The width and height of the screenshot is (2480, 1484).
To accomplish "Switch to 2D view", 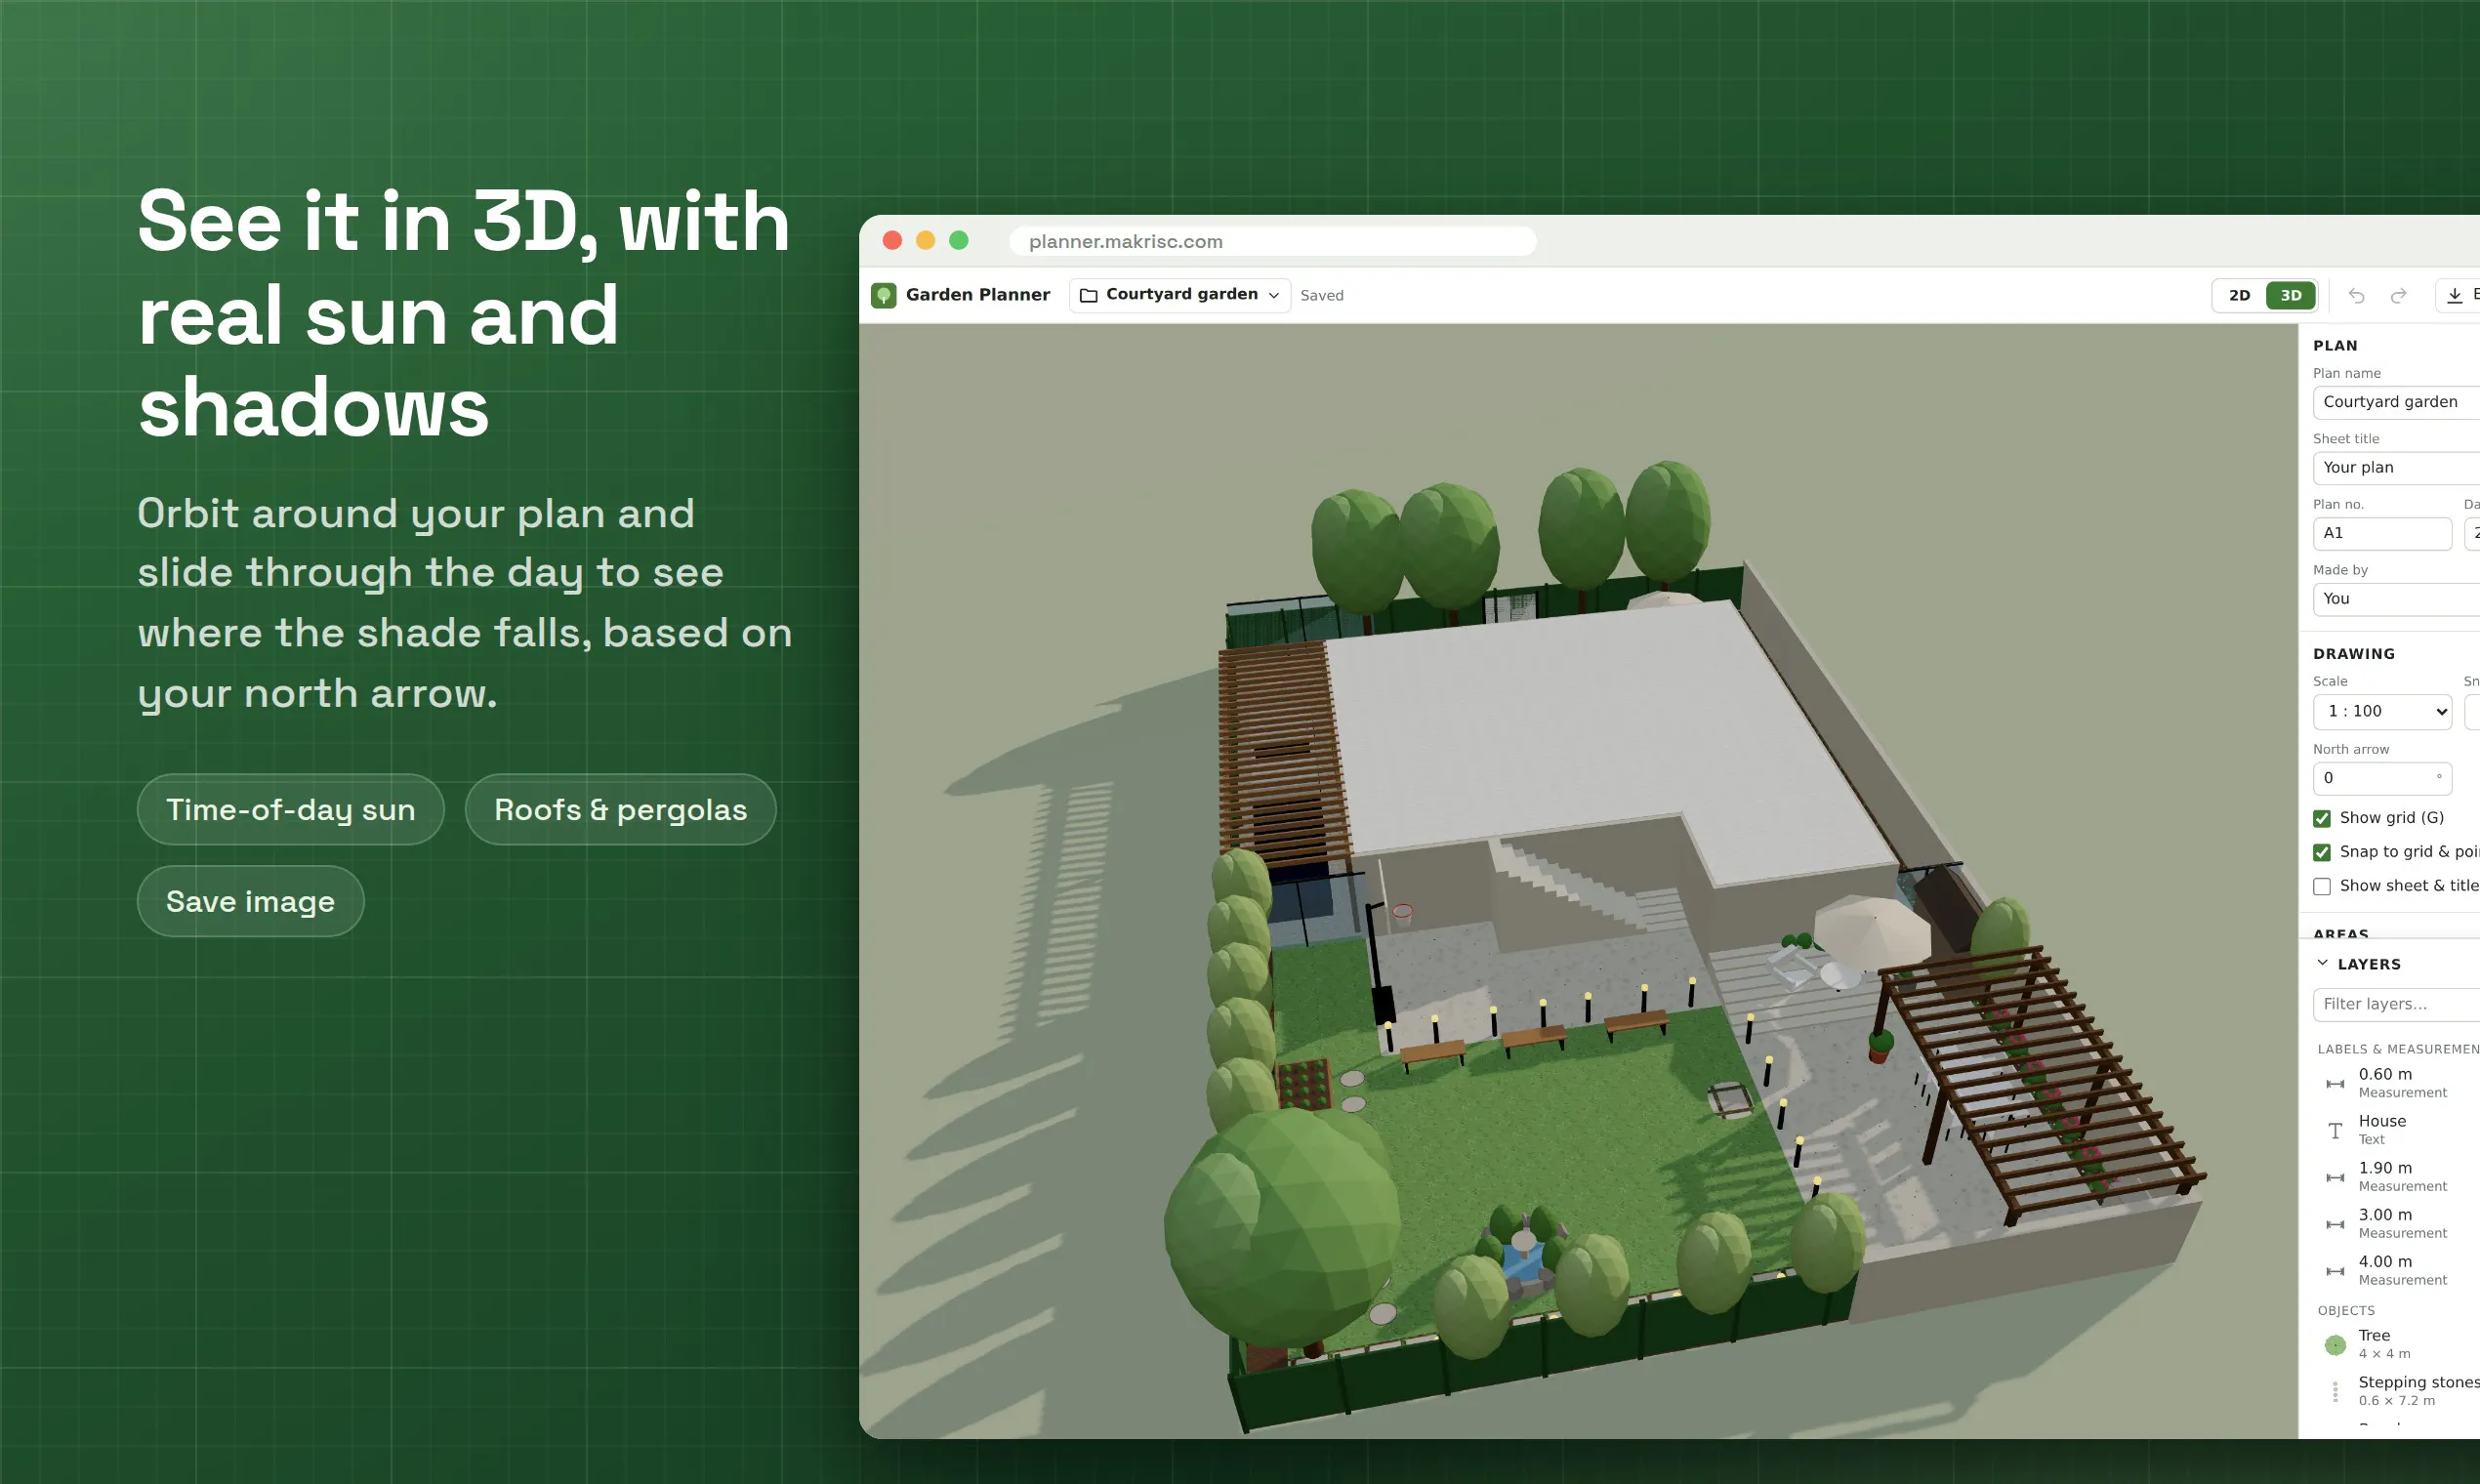I will point(2239,295).
